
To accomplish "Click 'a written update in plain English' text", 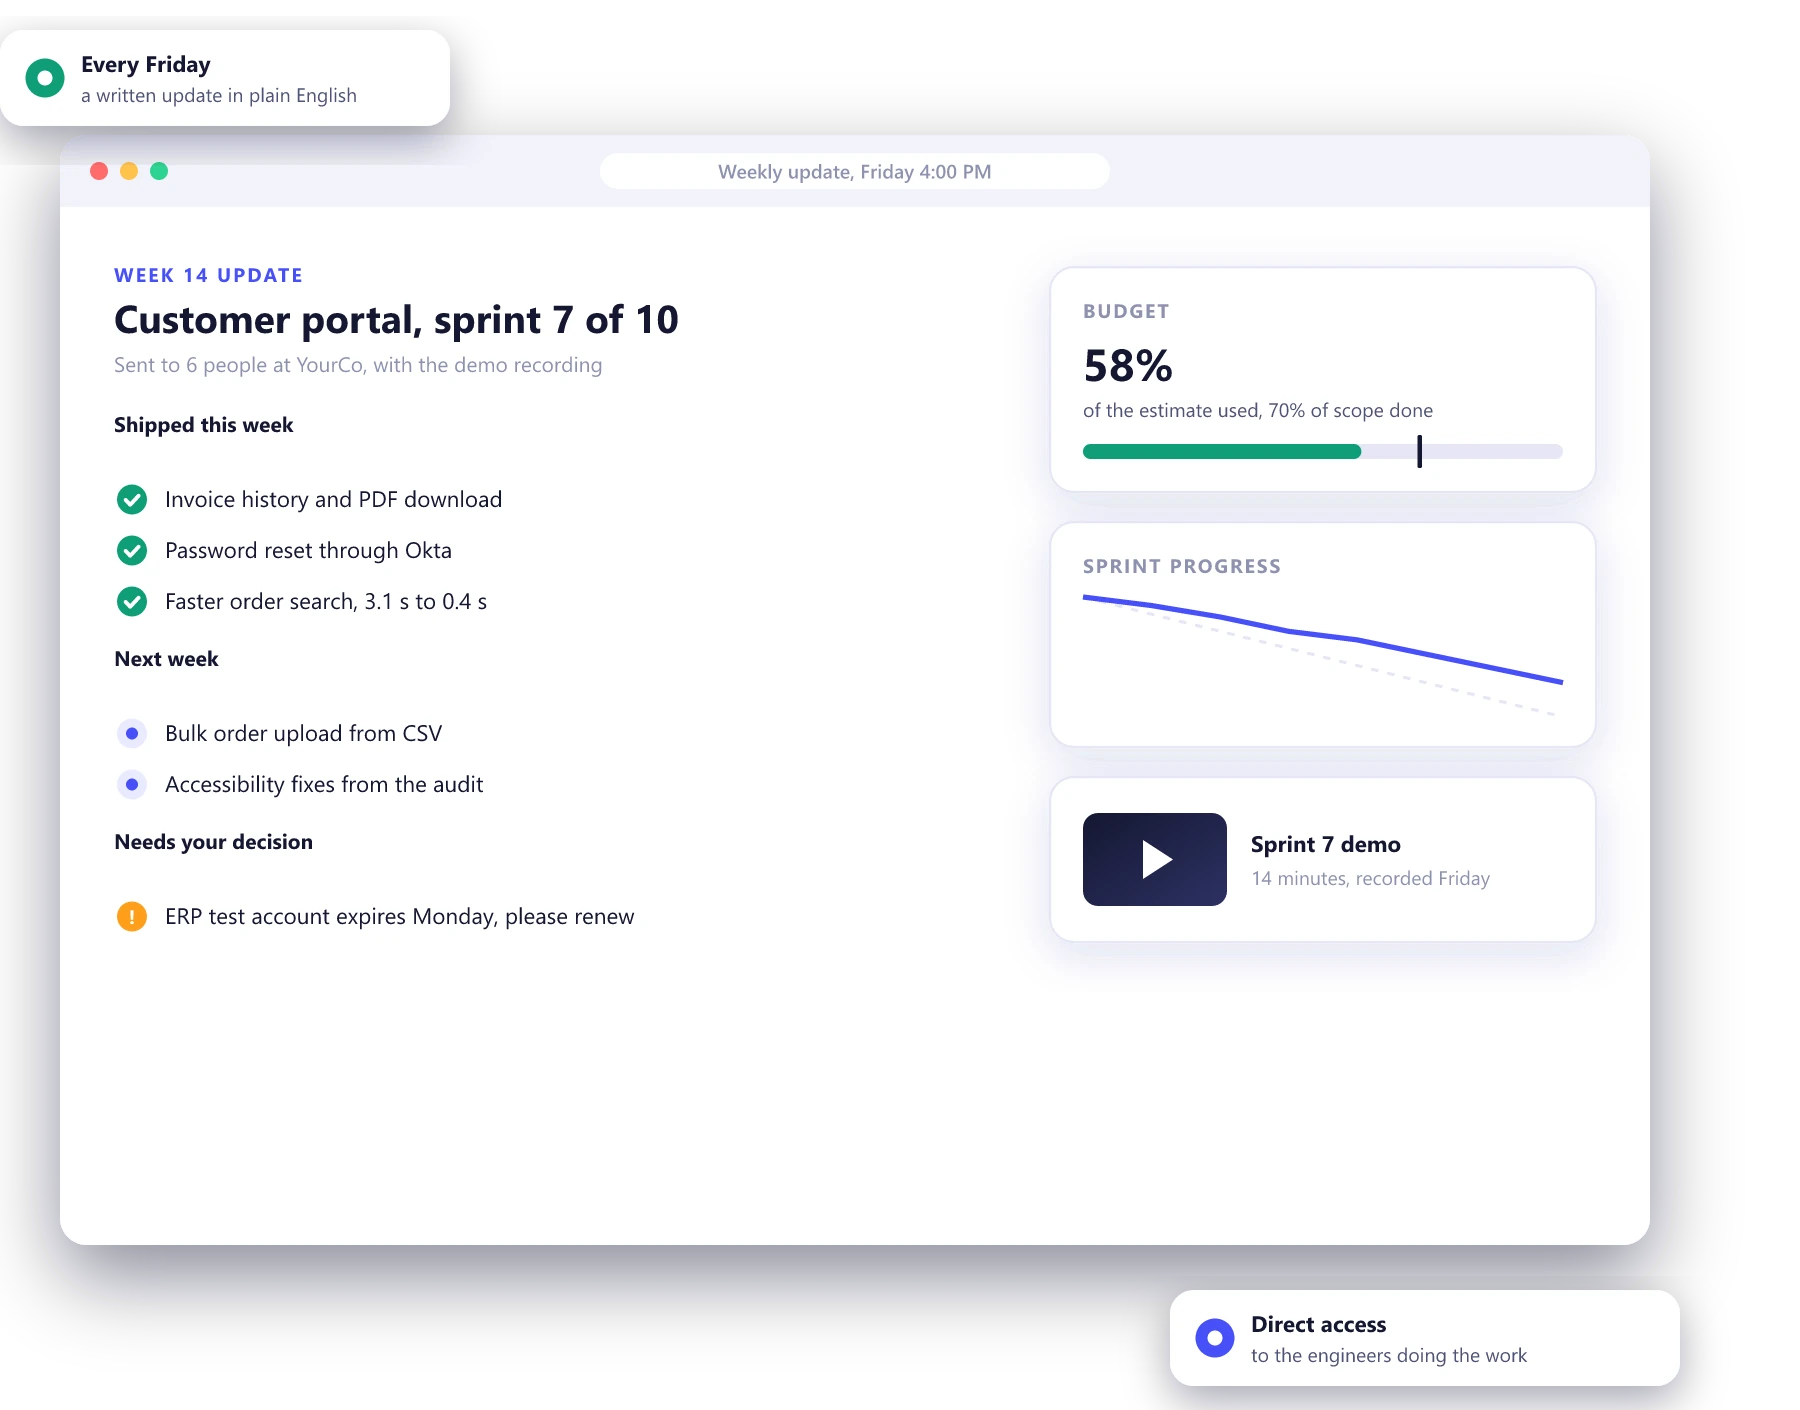I will [219, 95].
